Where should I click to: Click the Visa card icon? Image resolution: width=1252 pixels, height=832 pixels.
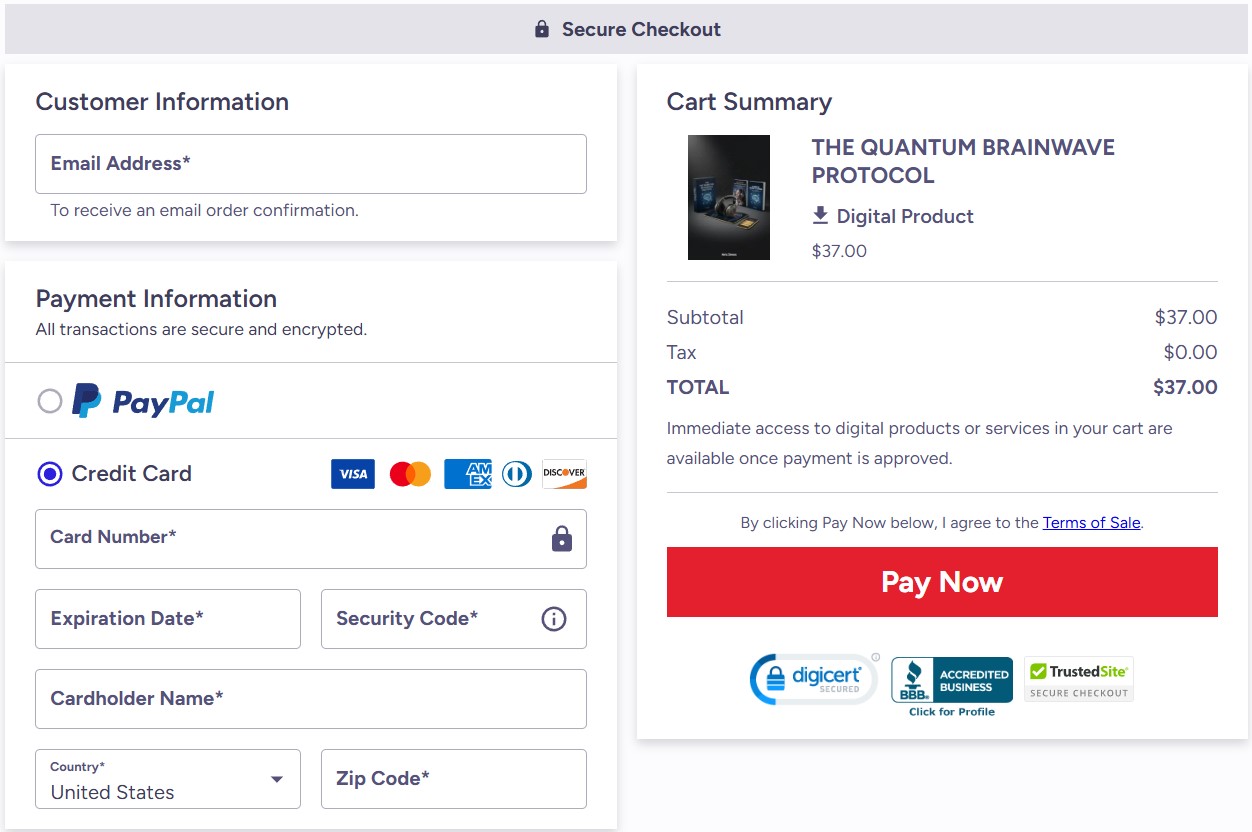352,473
